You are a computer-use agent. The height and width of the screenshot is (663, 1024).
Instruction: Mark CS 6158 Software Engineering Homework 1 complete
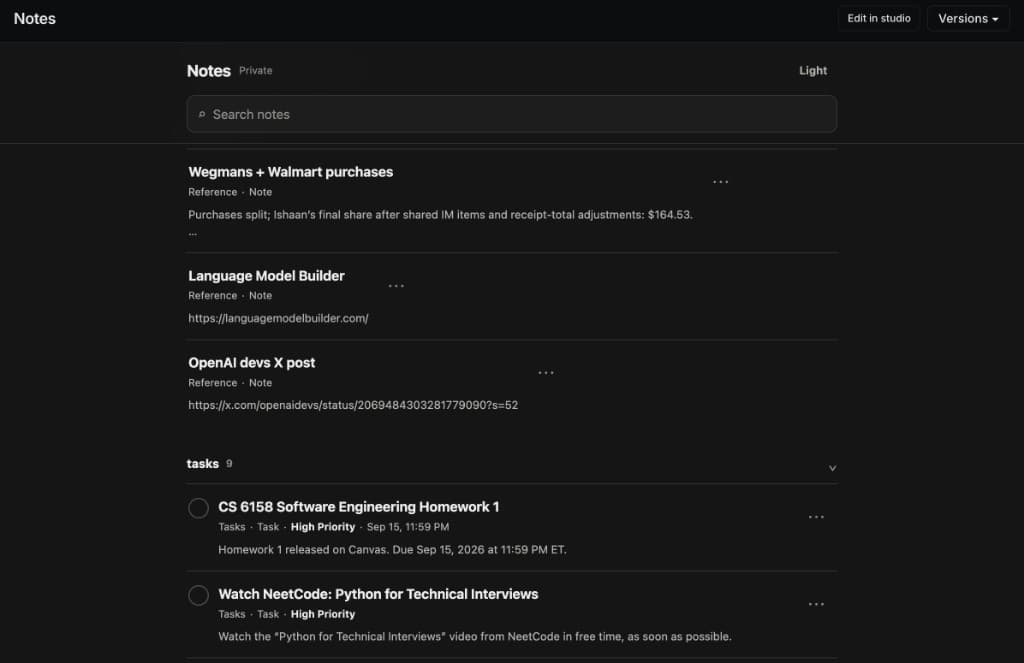[199, 508]
